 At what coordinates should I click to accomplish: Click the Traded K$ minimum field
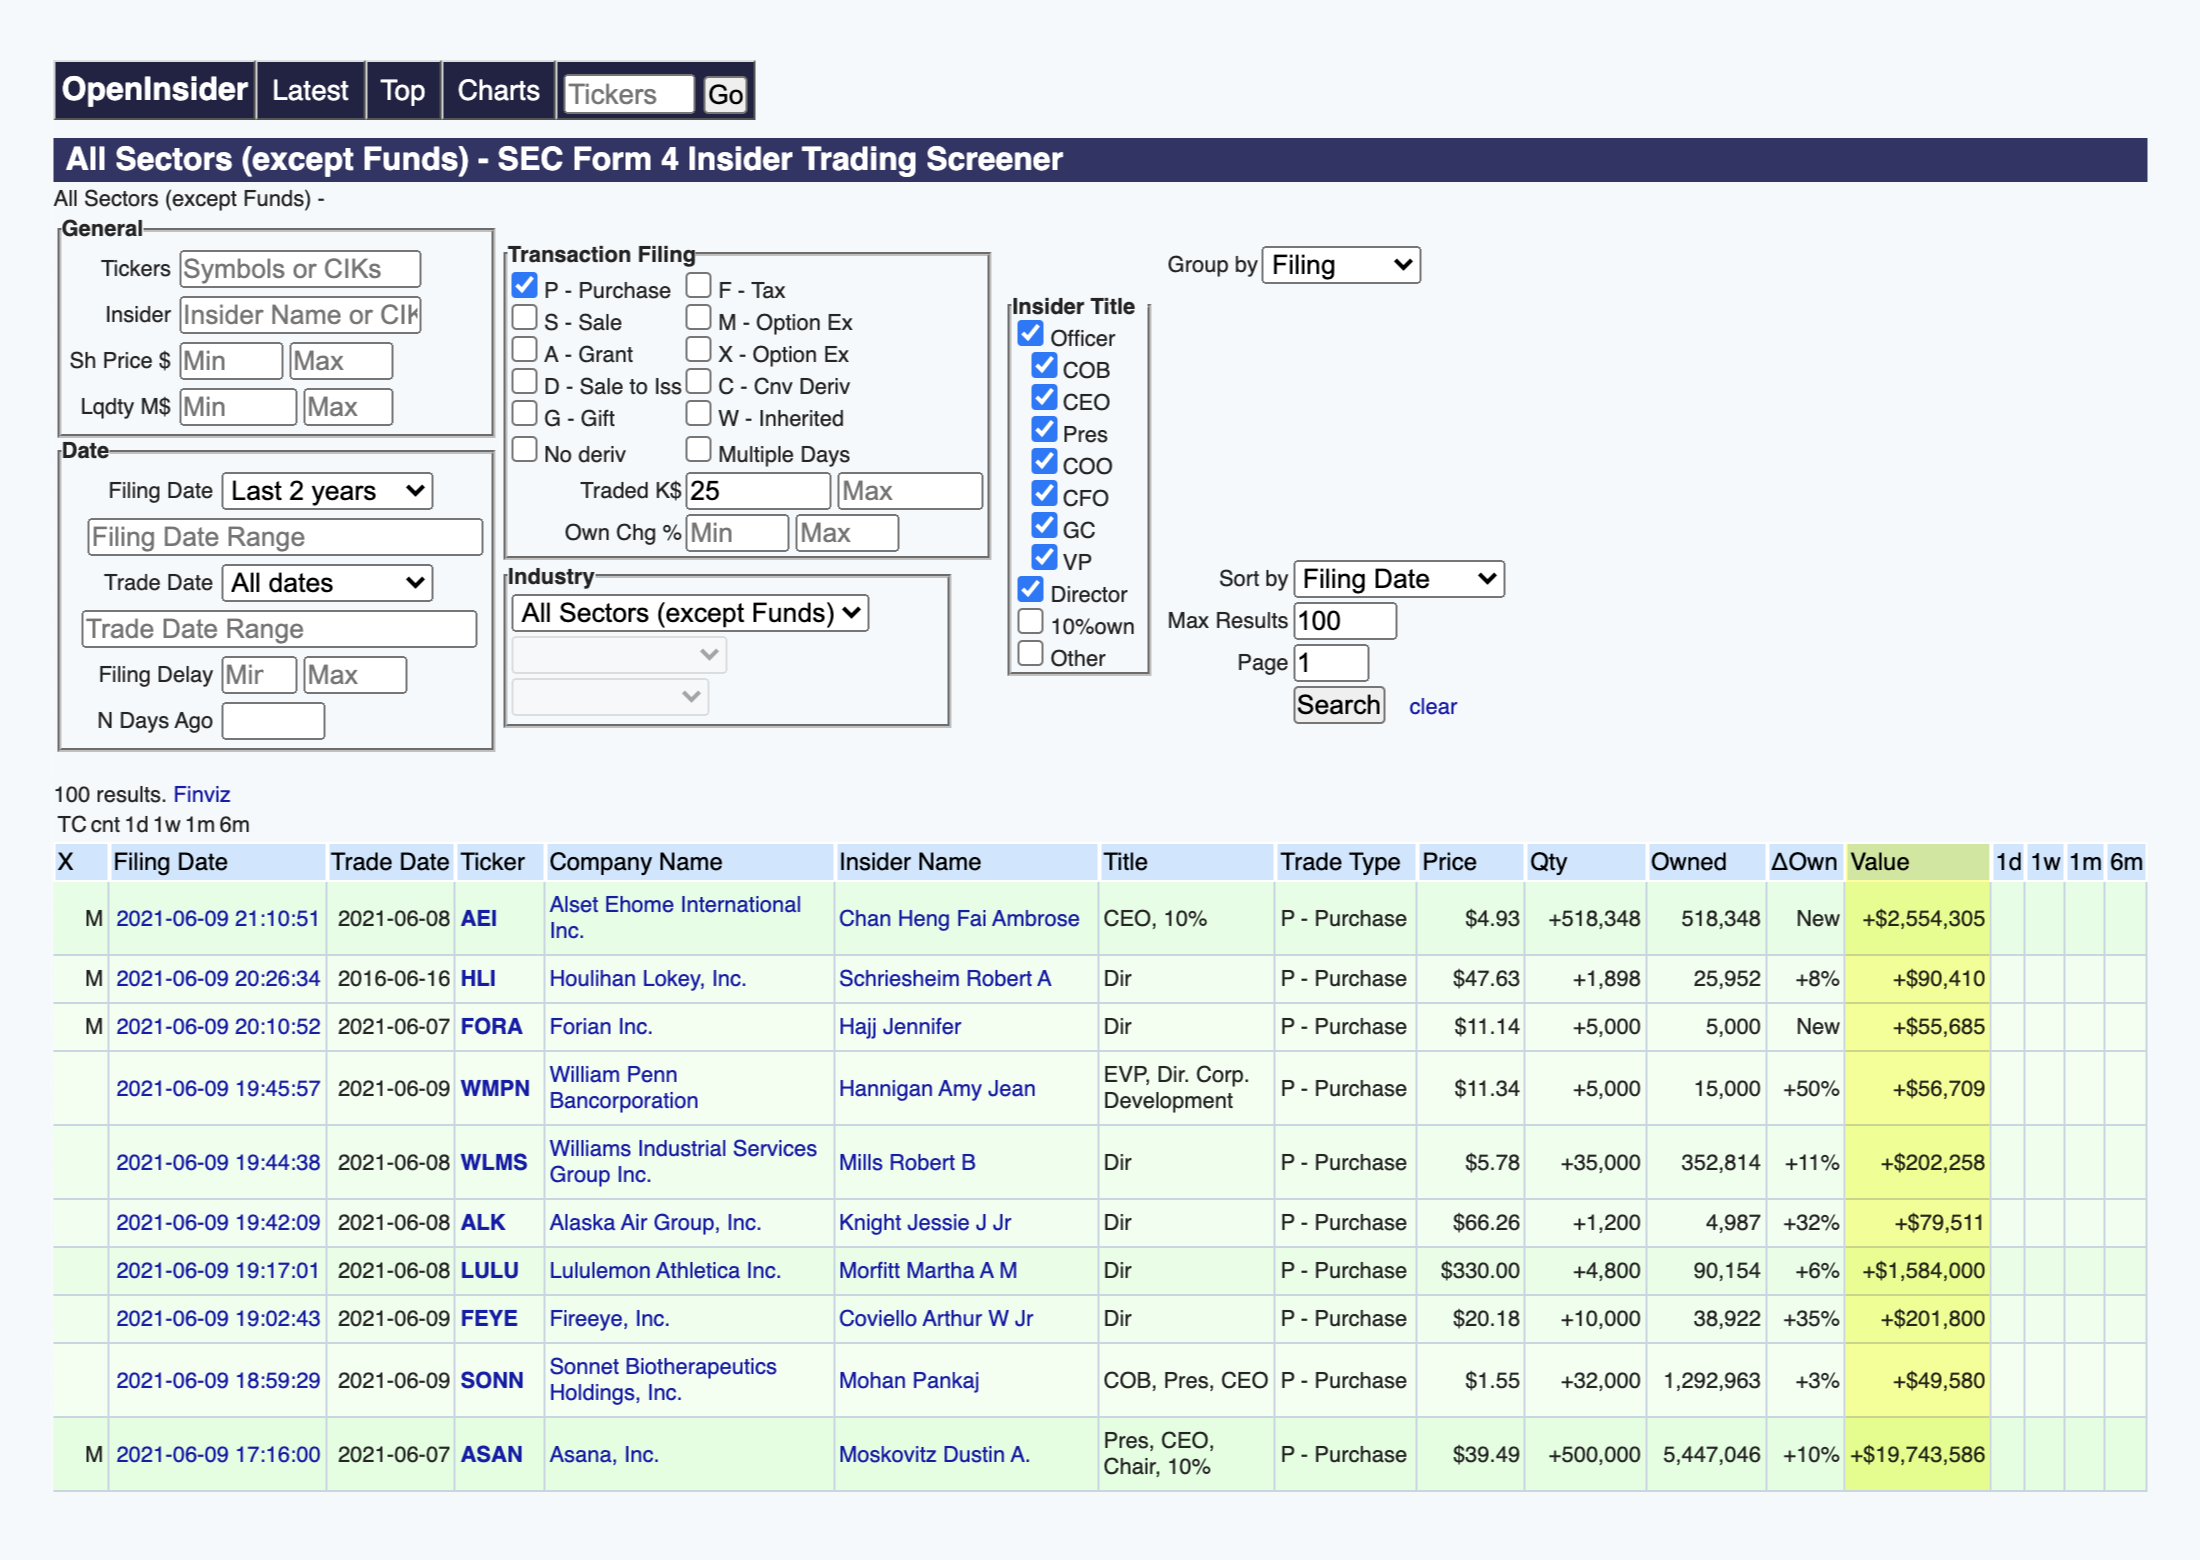pos(758,491)
